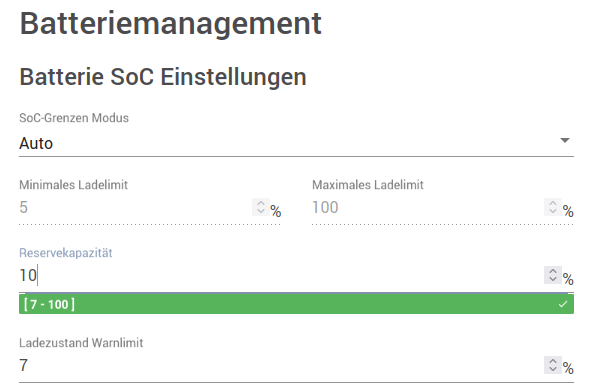The height and width of the screenshot is (383, 595).
Task: Click the Maximales Ladelimit field showing 100
Action: (428, 208)
